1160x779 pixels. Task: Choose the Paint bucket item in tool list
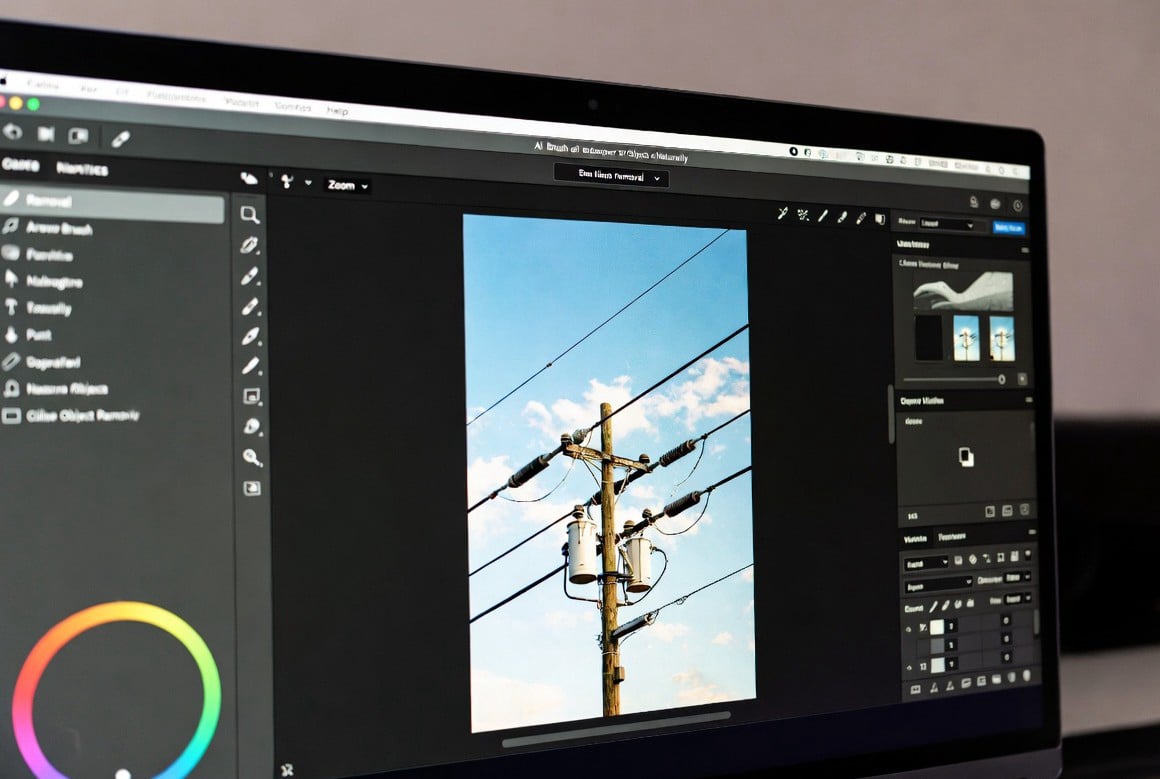pyautogui.click(x=30, y=335)
